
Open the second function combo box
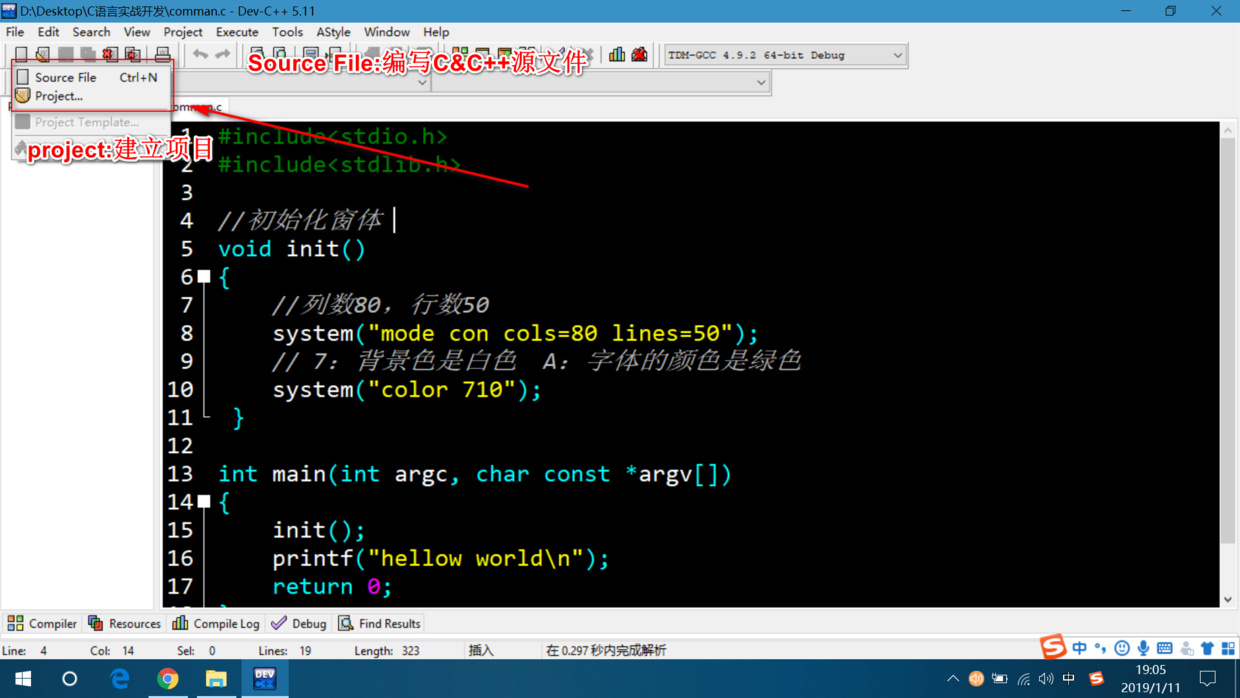coord(600,82)
